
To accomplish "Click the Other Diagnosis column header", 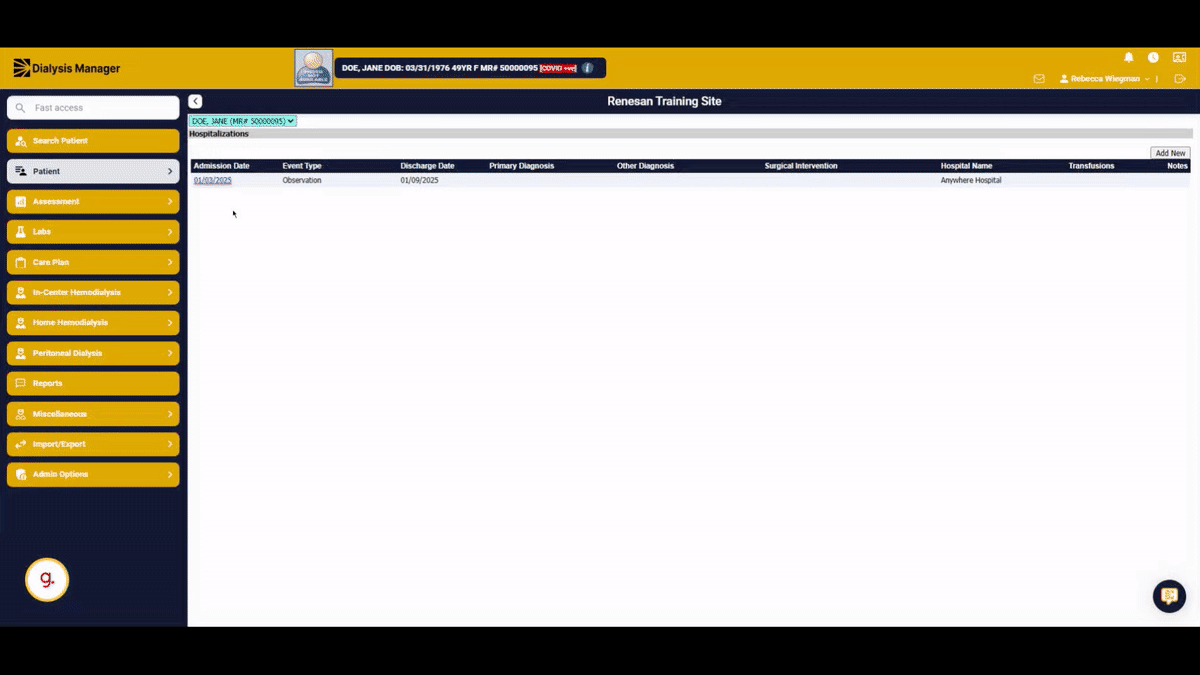I will tap(645, 166).
